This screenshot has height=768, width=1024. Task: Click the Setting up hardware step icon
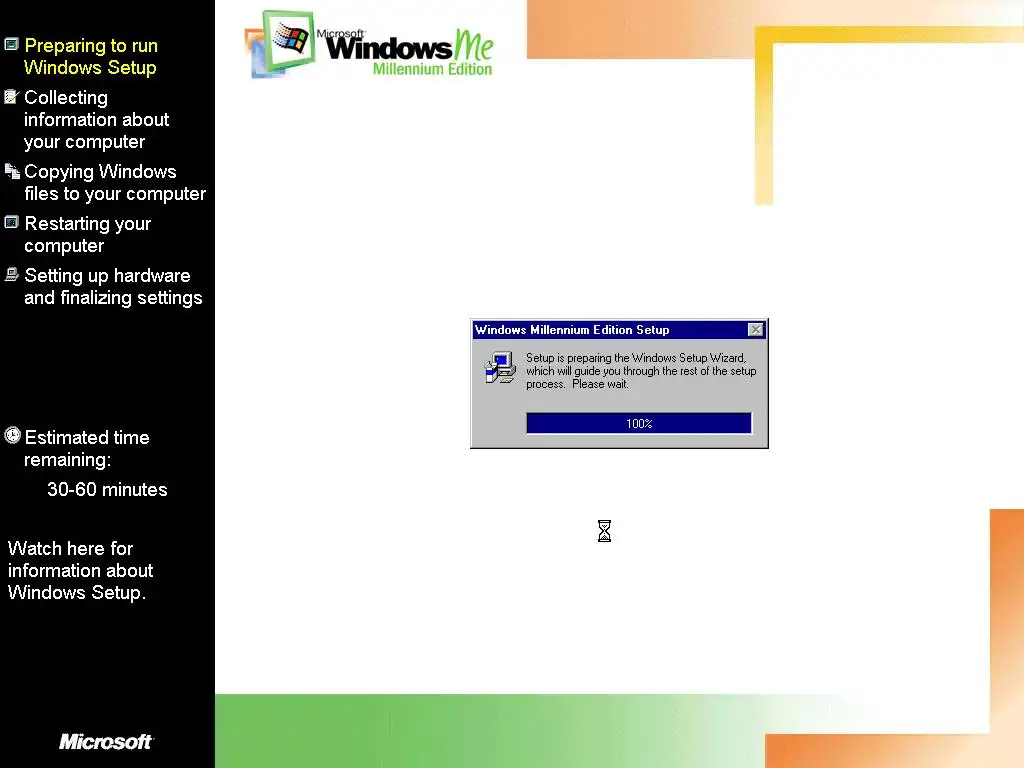coord(11,274)
